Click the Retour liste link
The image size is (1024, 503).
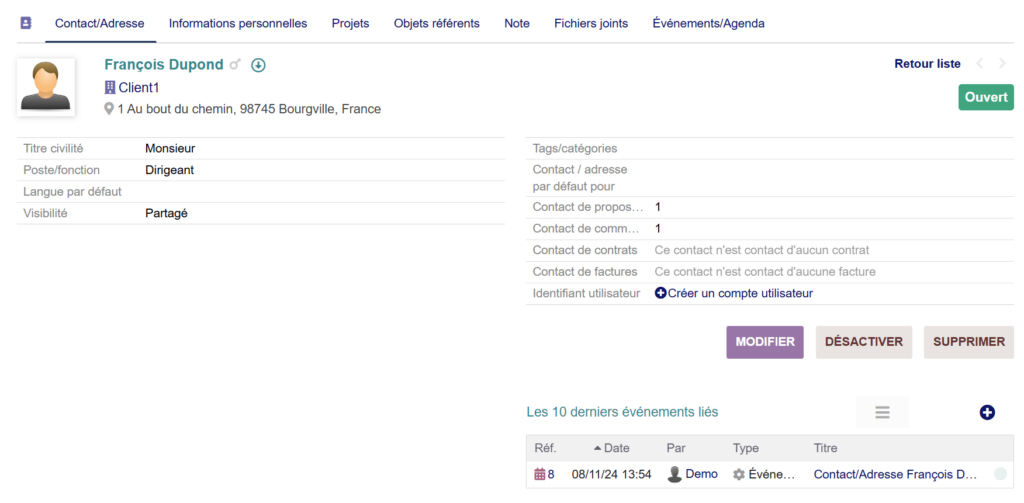[927, 64]
